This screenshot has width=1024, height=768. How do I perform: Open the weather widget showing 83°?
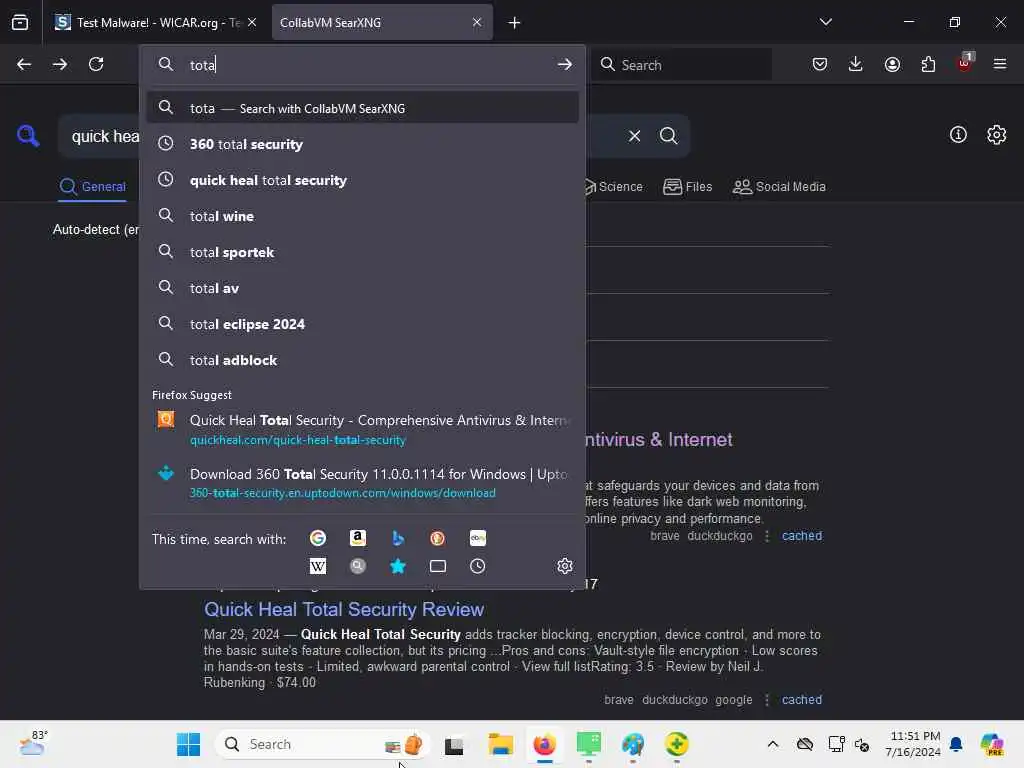(x=33, y=743)
